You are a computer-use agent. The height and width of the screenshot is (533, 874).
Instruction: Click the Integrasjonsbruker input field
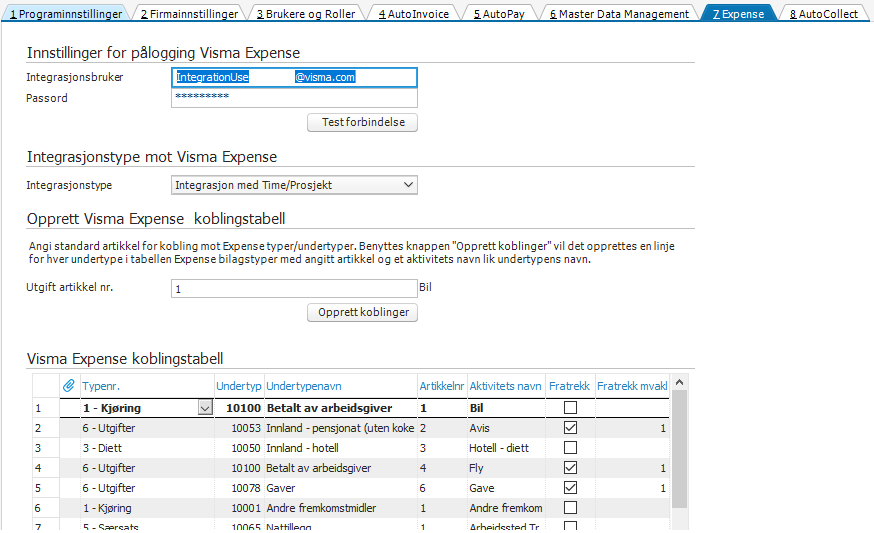tap(294, 77)
